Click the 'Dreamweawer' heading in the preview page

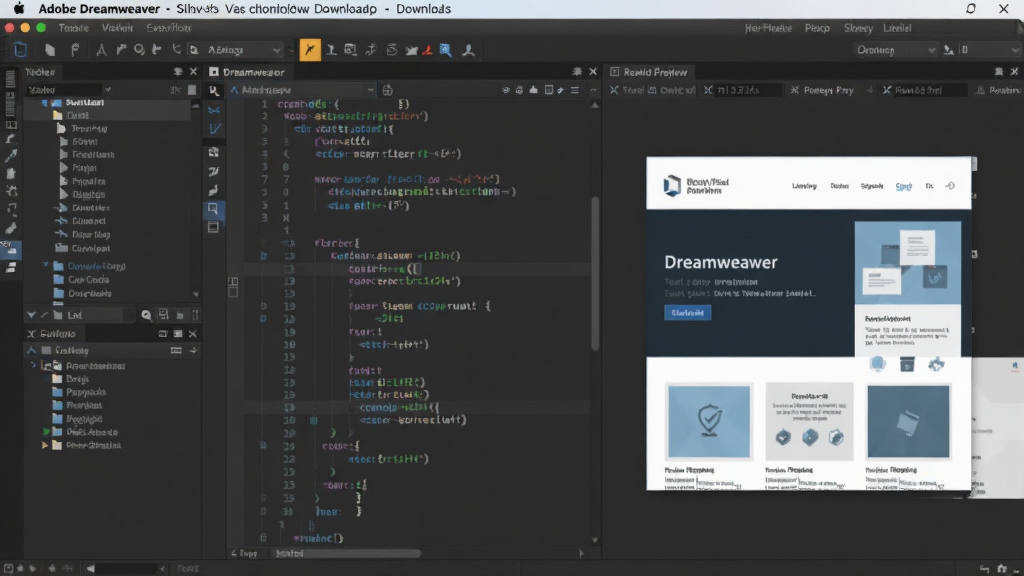(x=721, y=263)
